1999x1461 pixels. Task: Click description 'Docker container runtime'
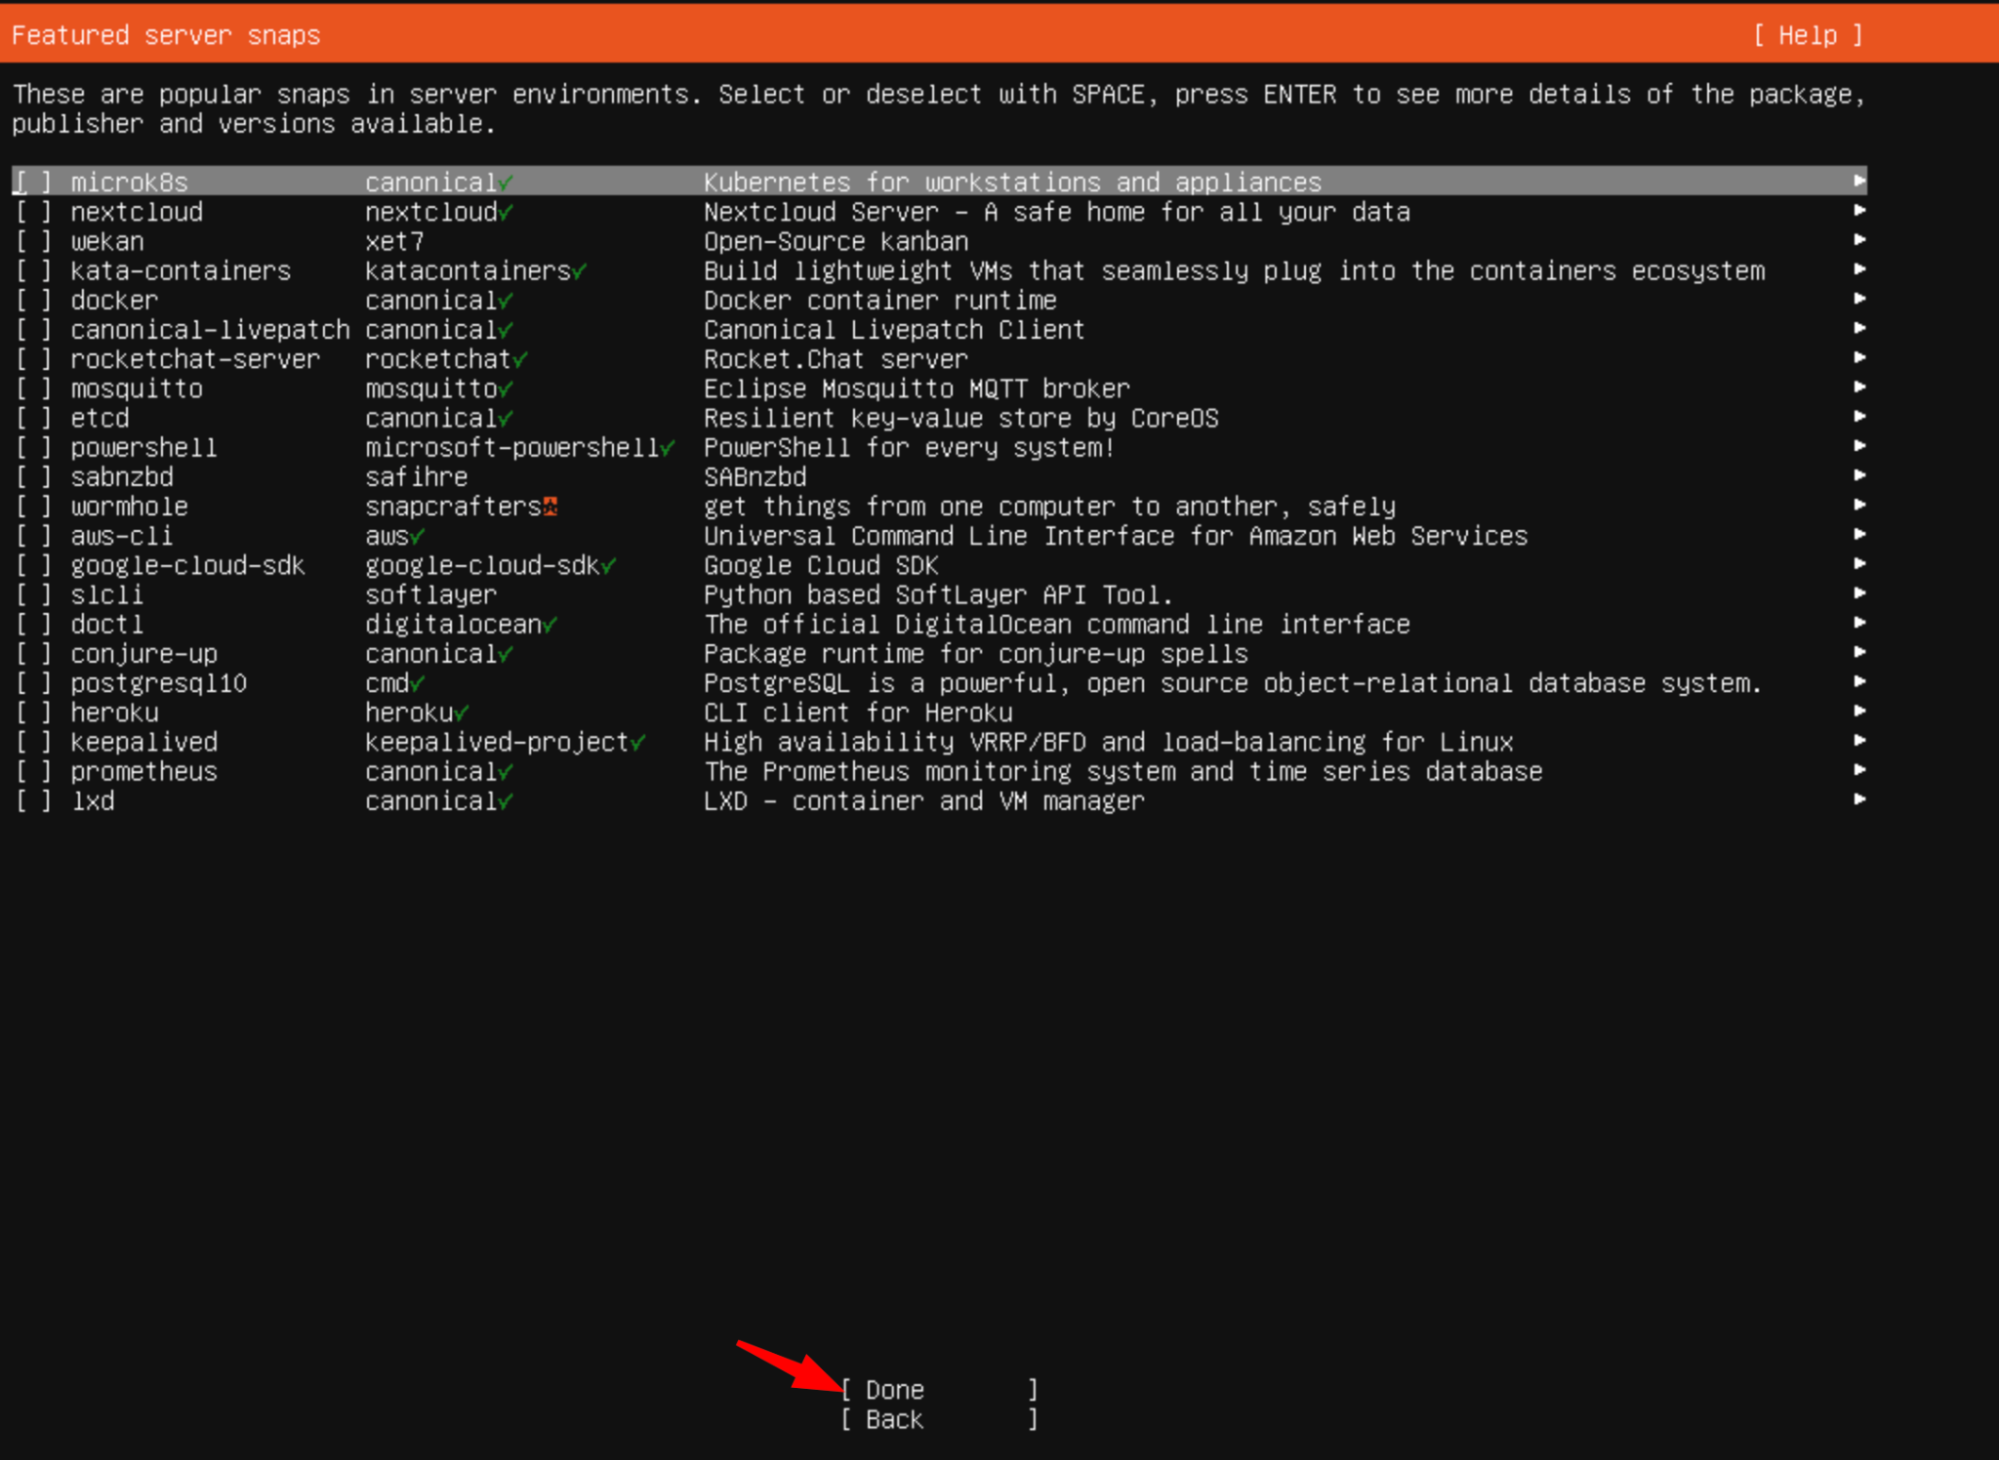(x=880, y=300)
